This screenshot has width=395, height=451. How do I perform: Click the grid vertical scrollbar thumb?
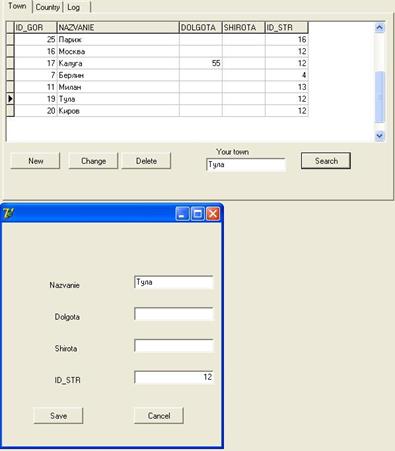[x=380, y=97]
